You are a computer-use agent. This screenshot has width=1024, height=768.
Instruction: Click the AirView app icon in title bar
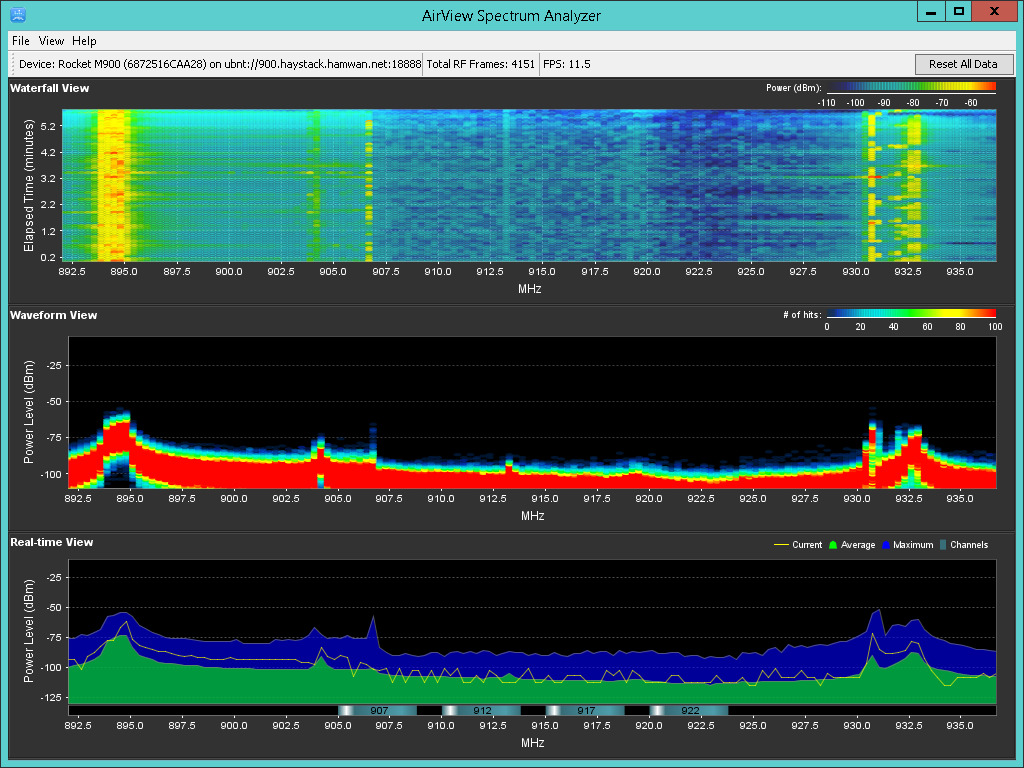click(x=17, y=15)
